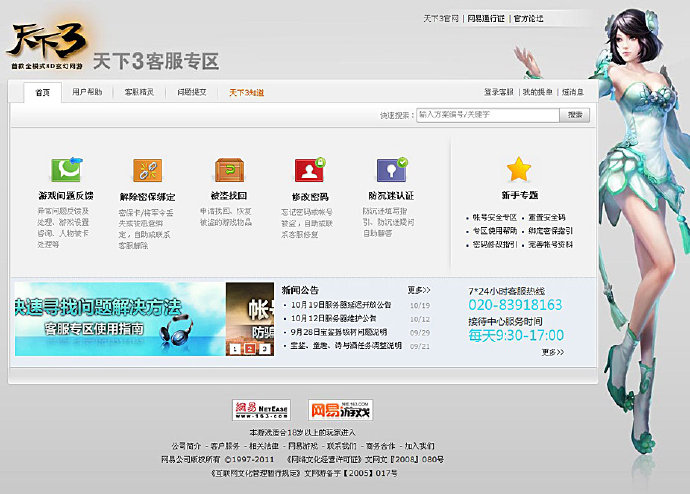
Task: Open the 解除密保绑定 heading link
Action: [147, 197]
